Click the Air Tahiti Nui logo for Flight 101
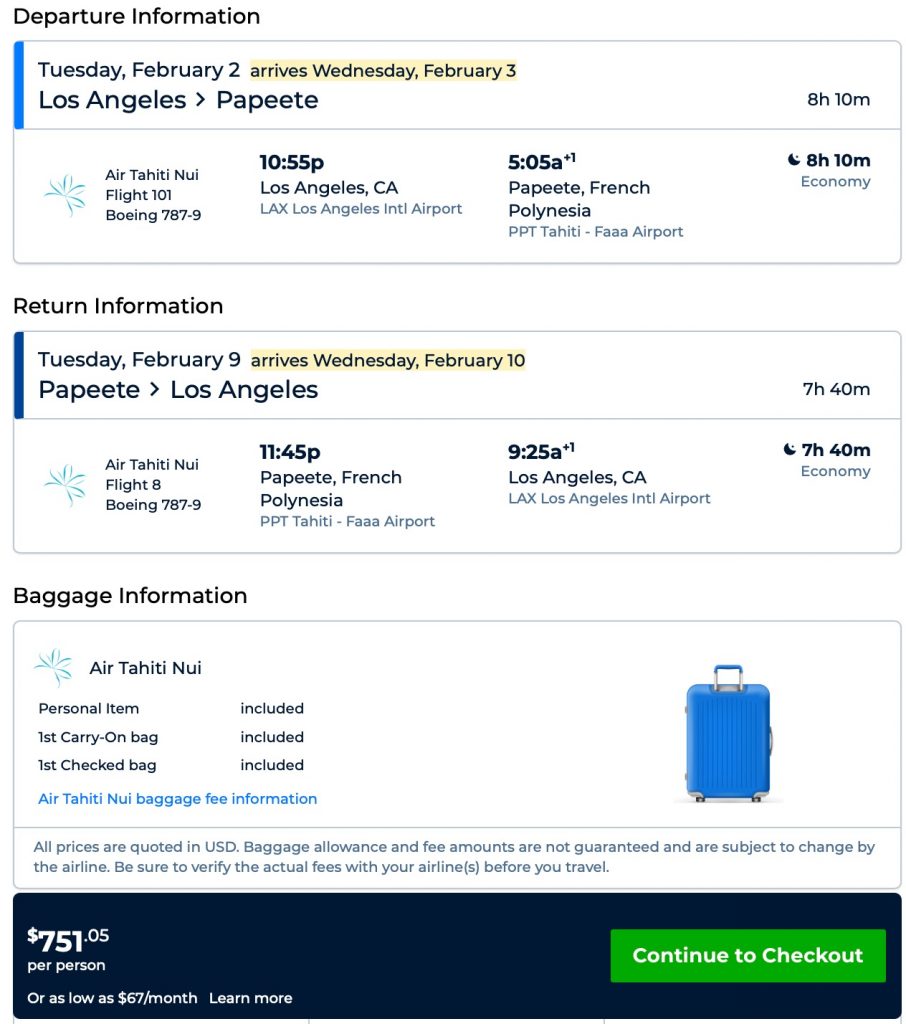 [66, 195]
